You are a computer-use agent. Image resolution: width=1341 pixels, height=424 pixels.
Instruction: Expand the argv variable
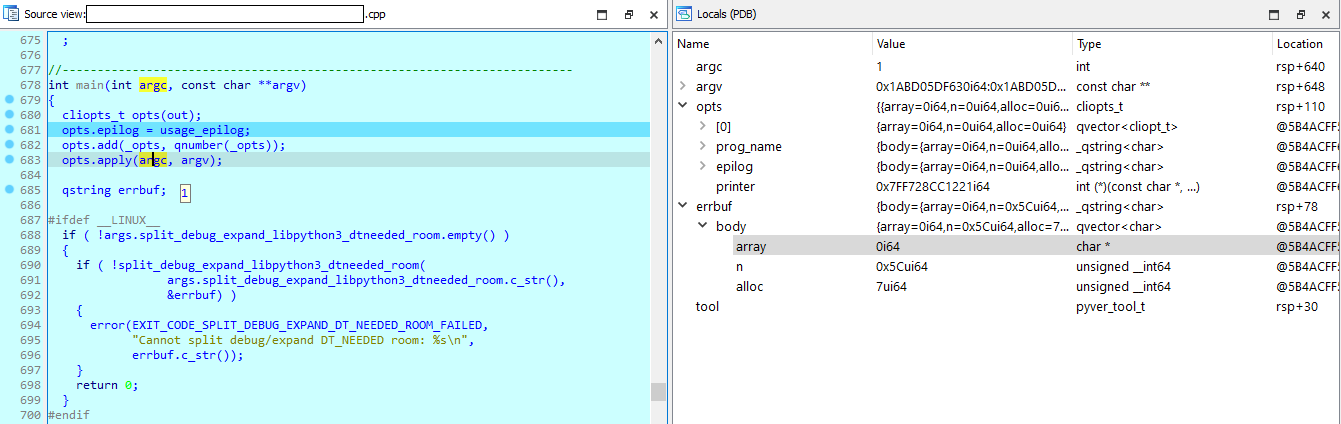pyautogui.click(x=683, y=87)
